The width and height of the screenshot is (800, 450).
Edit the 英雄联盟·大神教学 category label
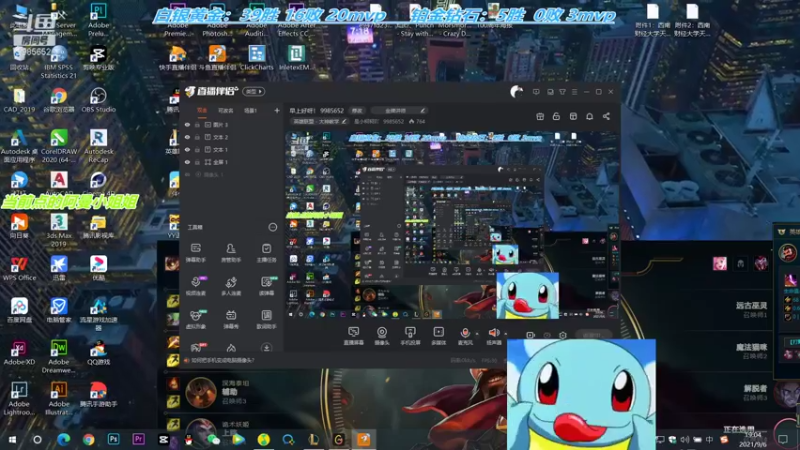tap(319, 121)
